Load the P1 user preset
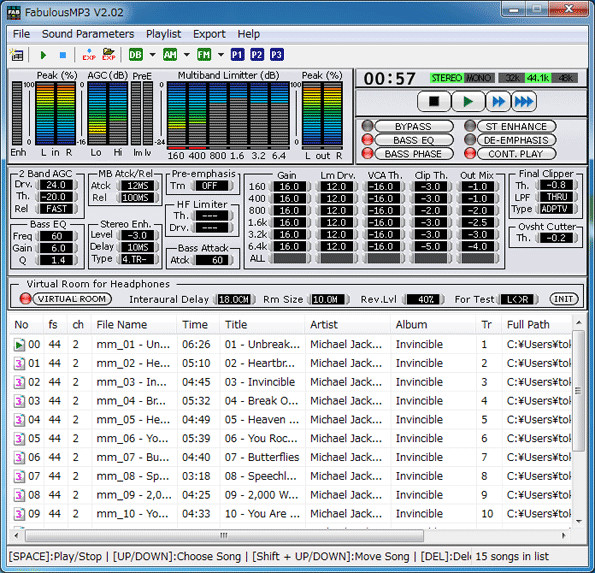 pyautogui.click(x=237, y=55)
